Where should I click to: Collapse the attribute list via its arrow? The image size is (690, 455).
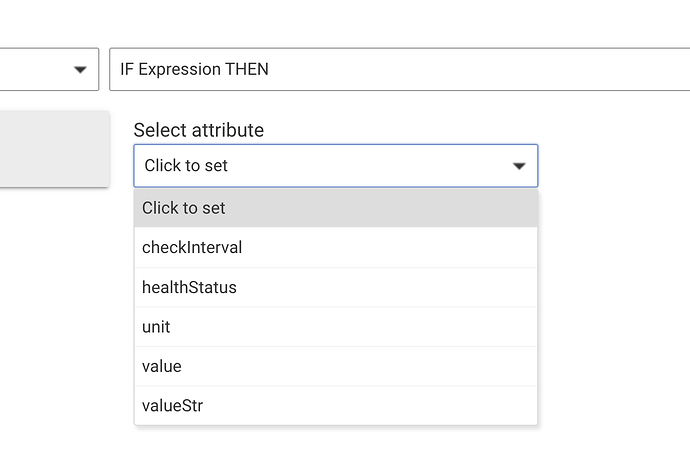(x=519, y=166)
